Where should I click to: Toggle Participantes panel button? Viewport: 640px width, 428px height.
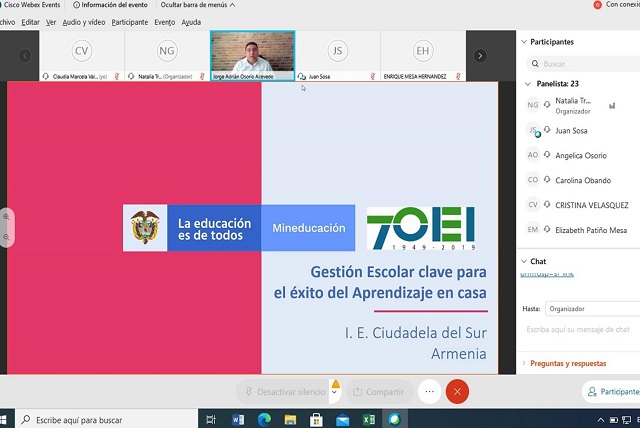[x=612, y=392]
